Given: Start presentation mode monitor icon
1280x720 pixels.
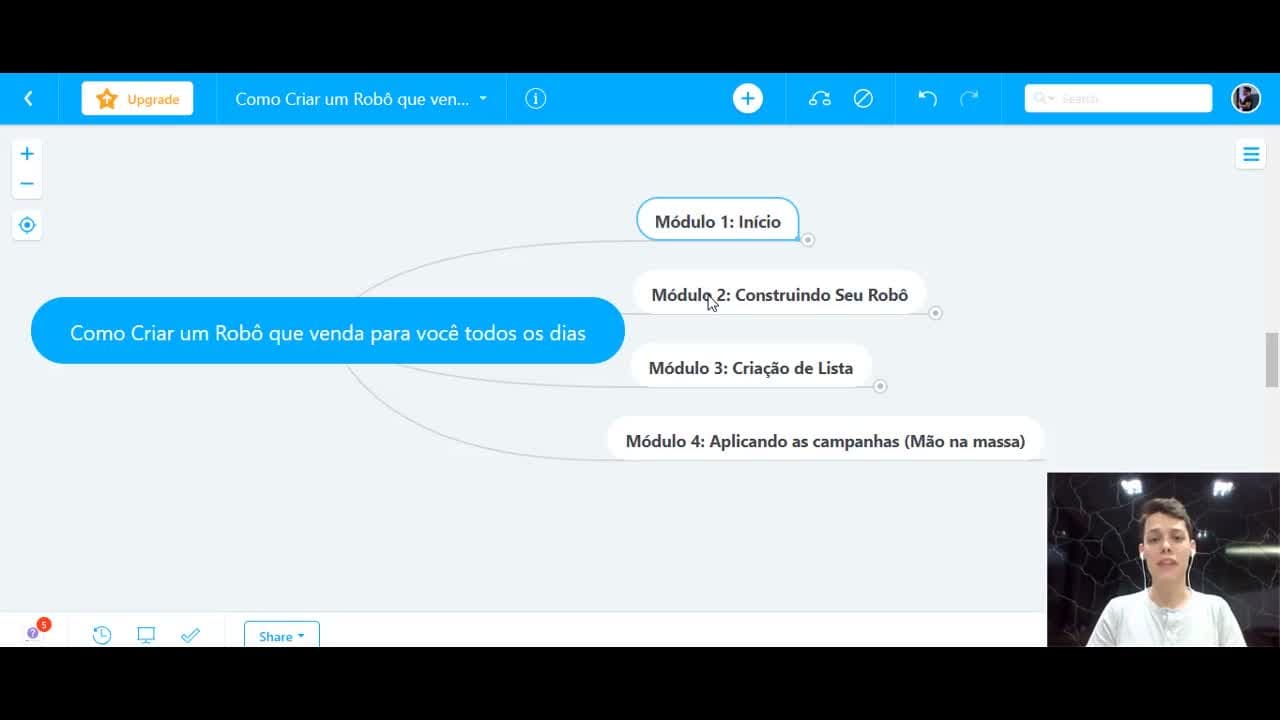Looking at the screenshot, I should click(x=146, y=635).
